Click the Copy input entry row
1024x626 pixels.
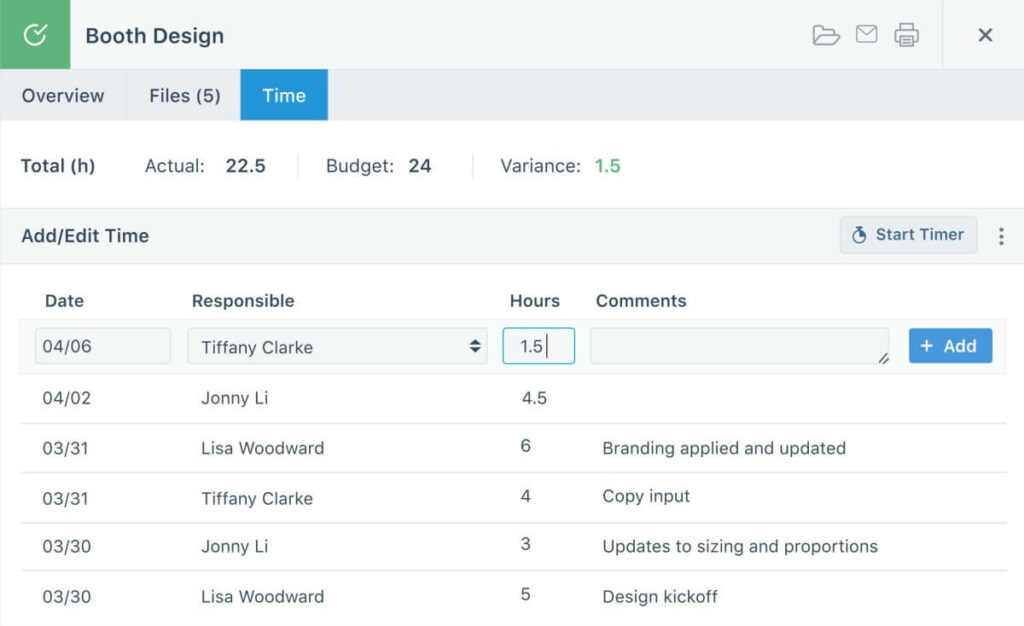(x=646, y=497)
